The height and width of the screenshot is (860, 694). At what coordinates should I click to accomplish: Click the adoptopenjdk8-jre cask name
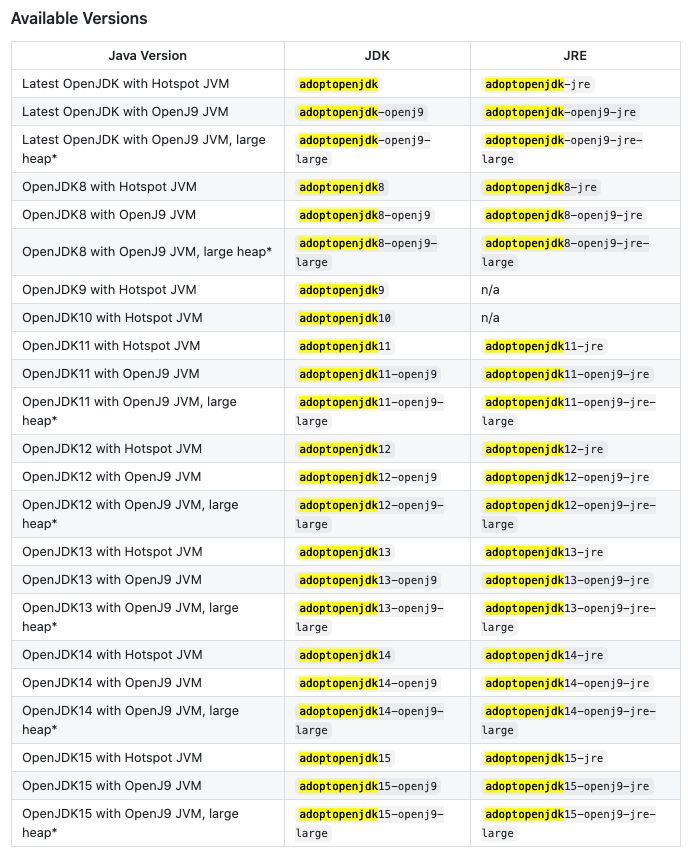[x=541, y=188]
